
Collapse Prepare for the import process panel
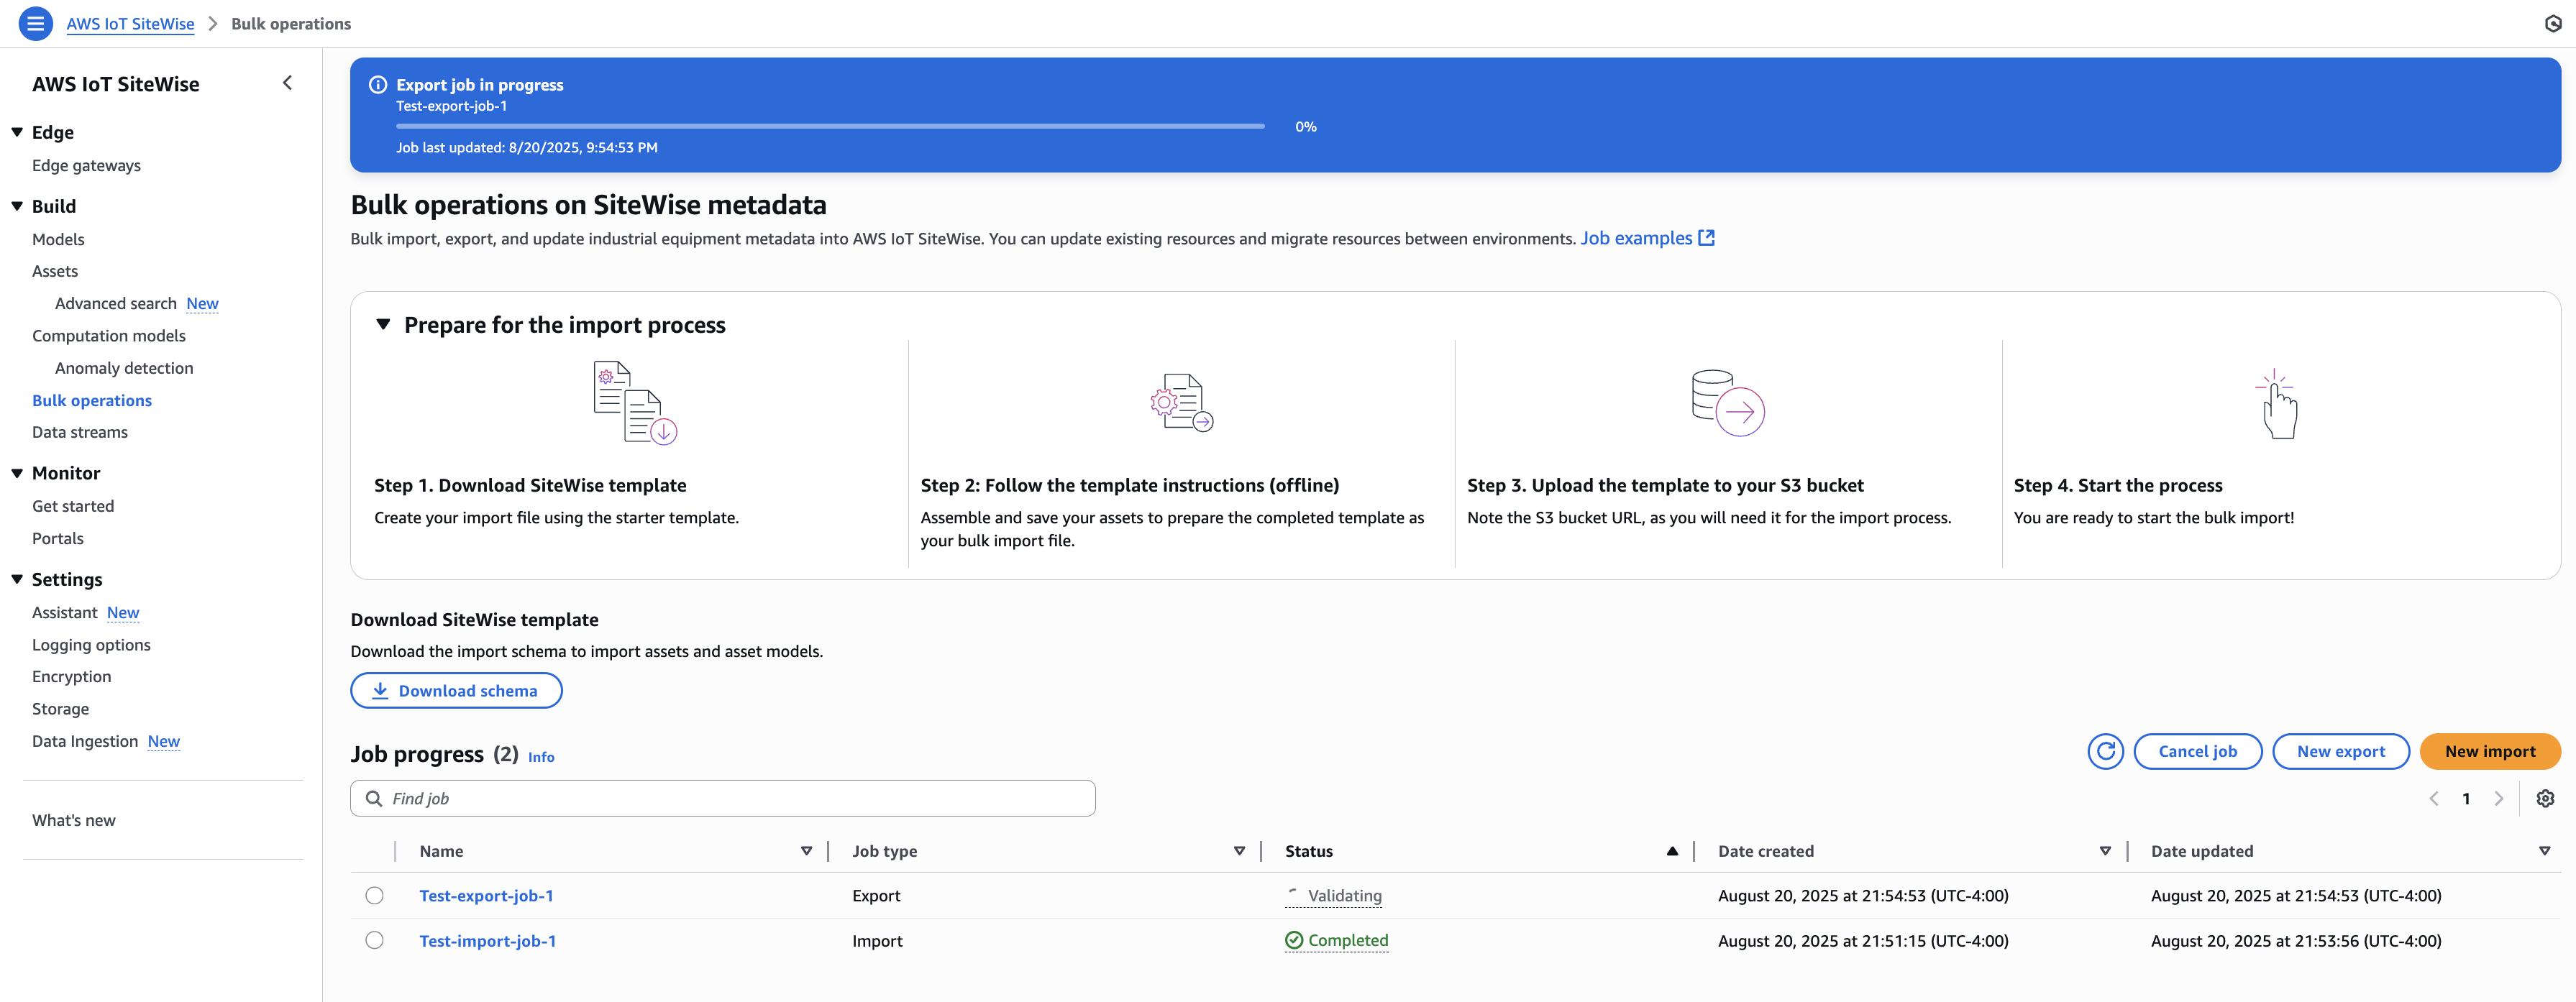point(383,324)
